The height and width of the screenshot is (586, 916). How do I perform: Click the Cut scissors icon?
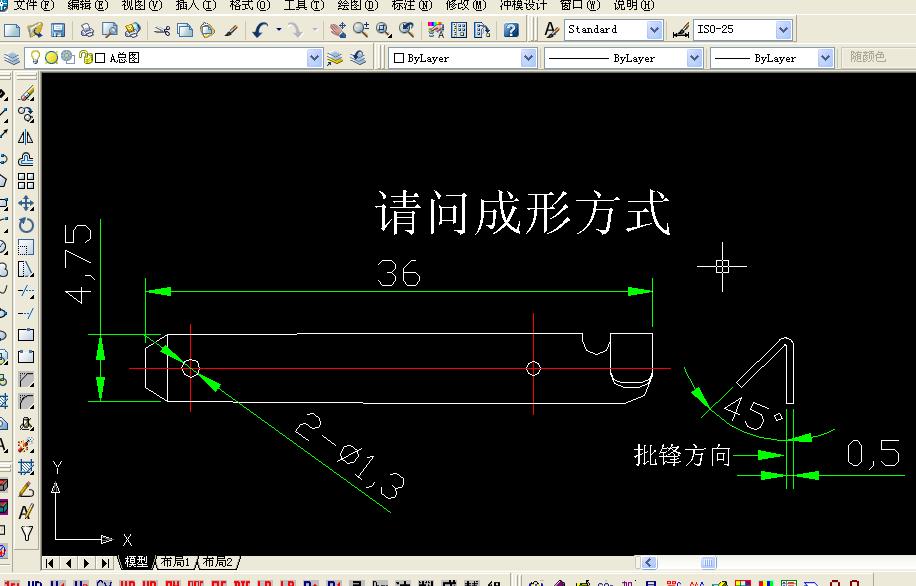[x=162, y=30]
